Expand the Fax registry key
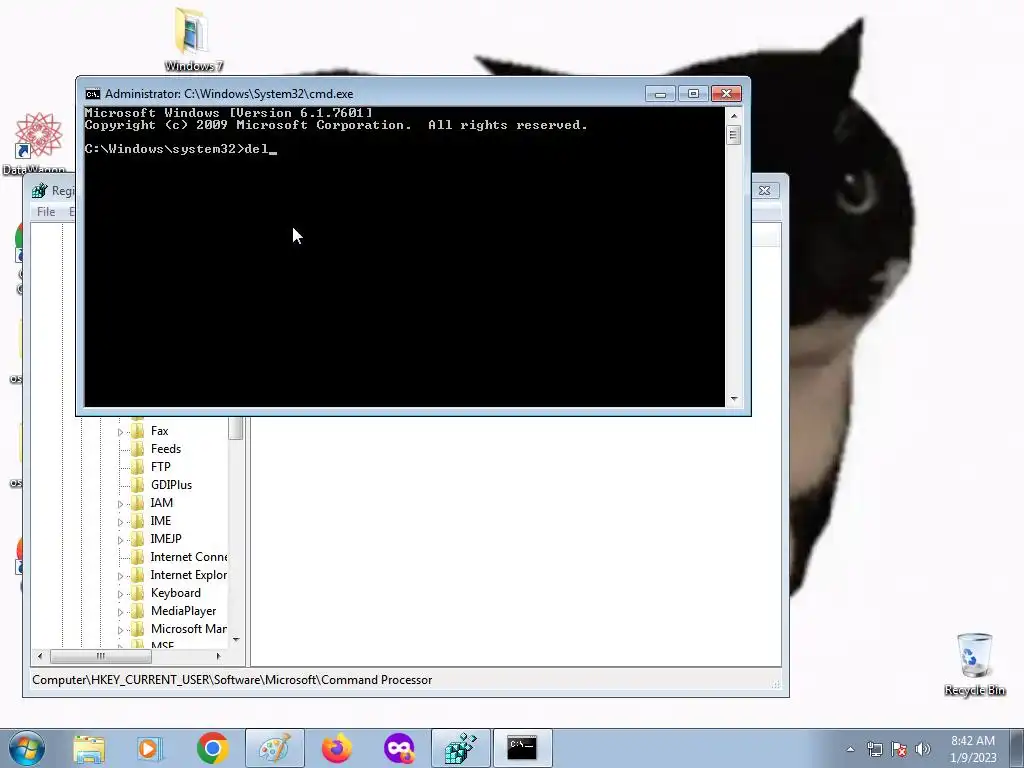The height and width of the screenshot is (768, 1024). coord(120,432)
